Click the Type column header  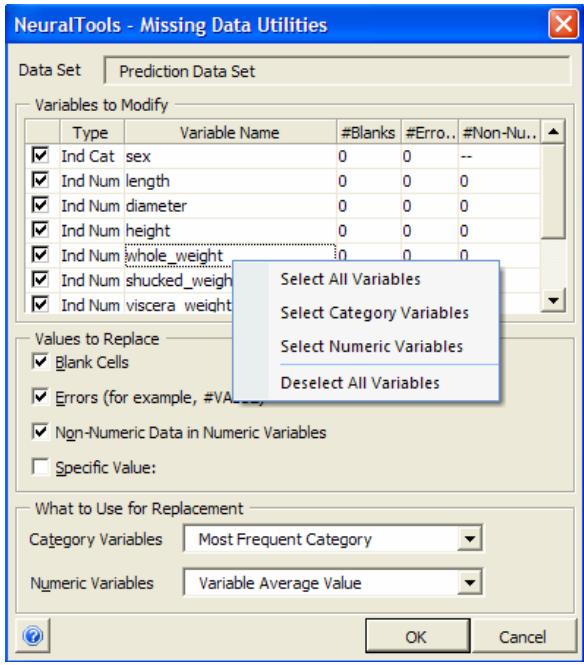coord(92,132)
